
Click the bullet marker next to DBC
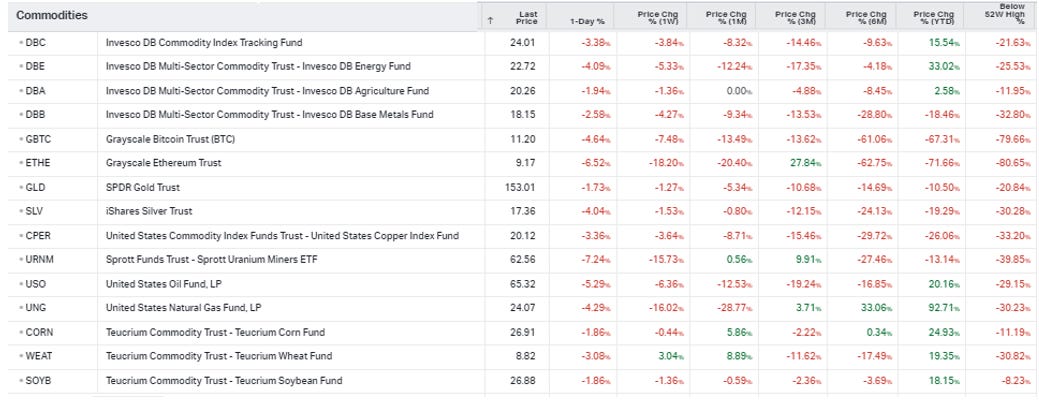click(x=20, y=43)
